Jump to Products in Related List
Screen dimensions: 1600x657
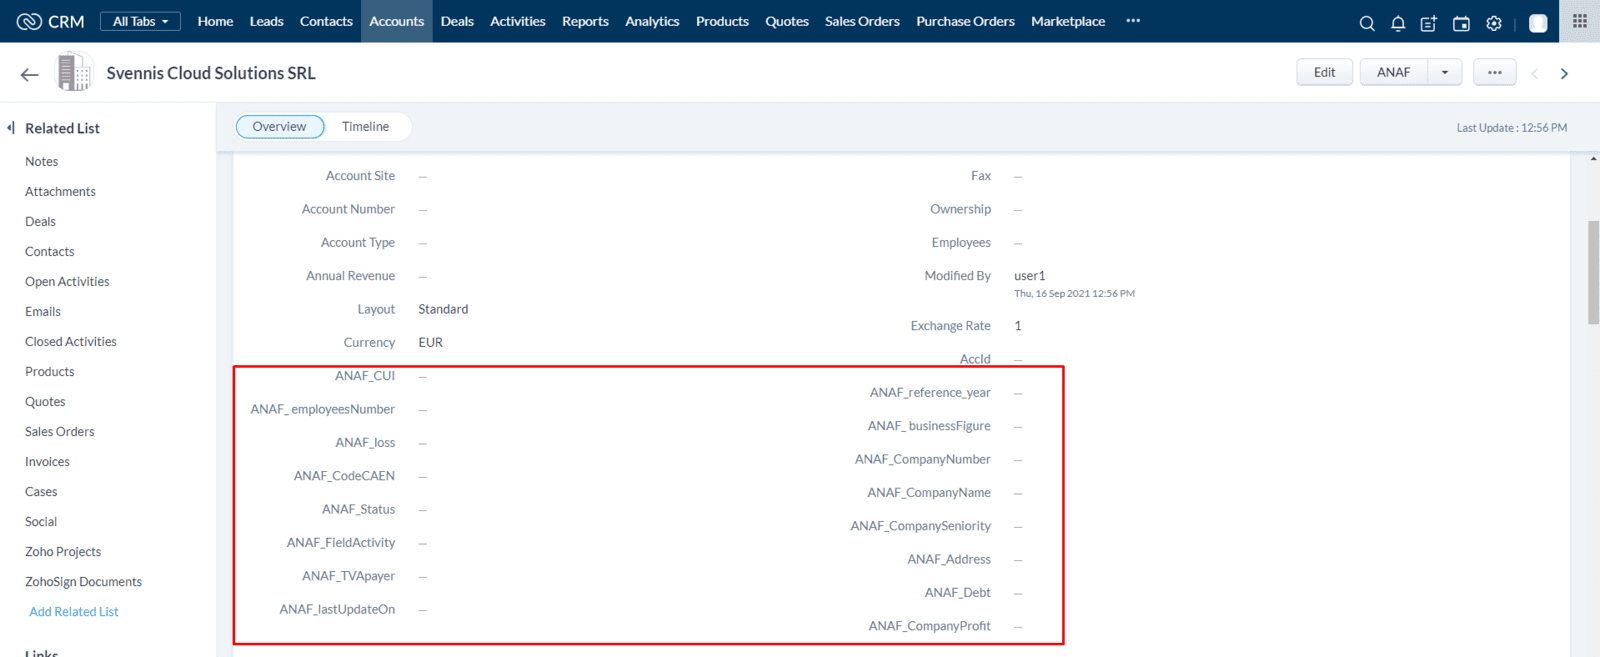click(50, 371)
